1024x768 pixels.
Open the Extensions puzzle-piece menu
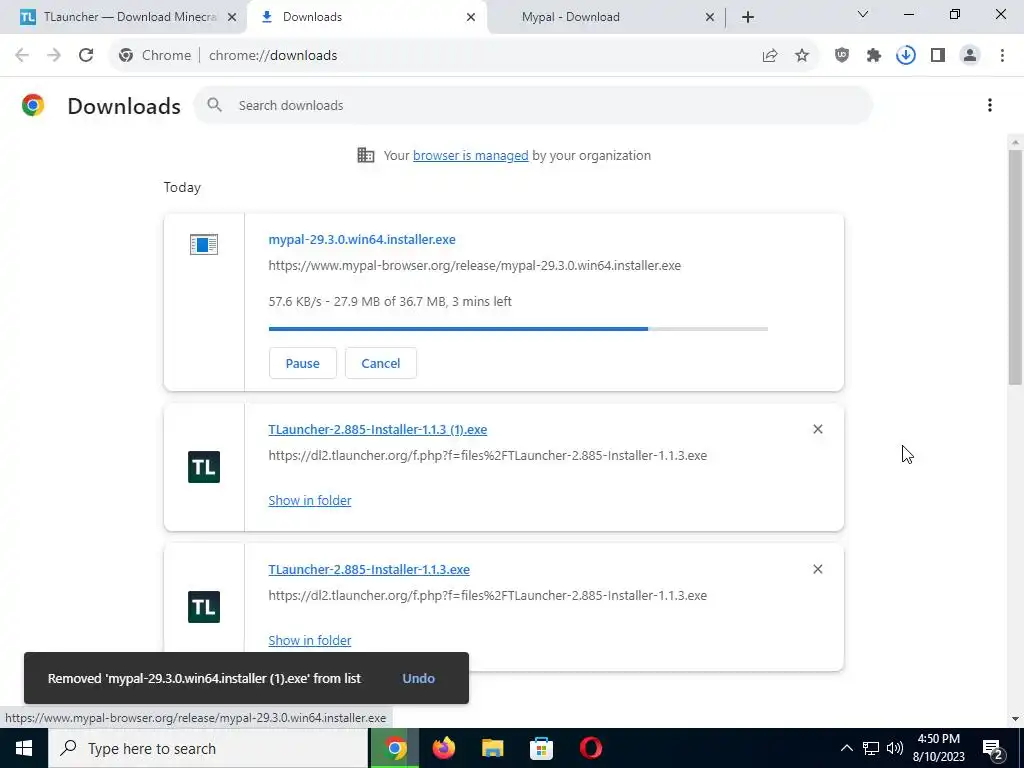[x=874, y=56]
